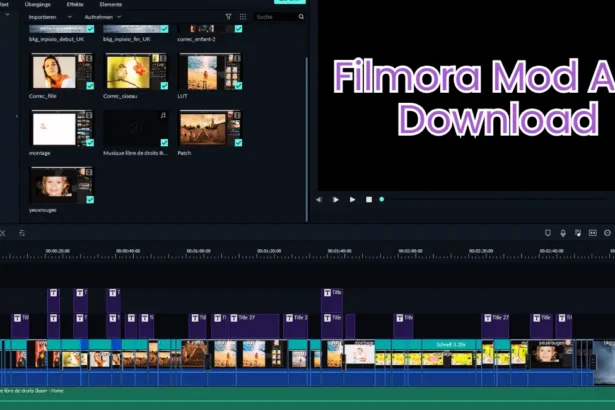Switch media view with grid icon
This screenshot has height=410, width=615.
point(243,16)
